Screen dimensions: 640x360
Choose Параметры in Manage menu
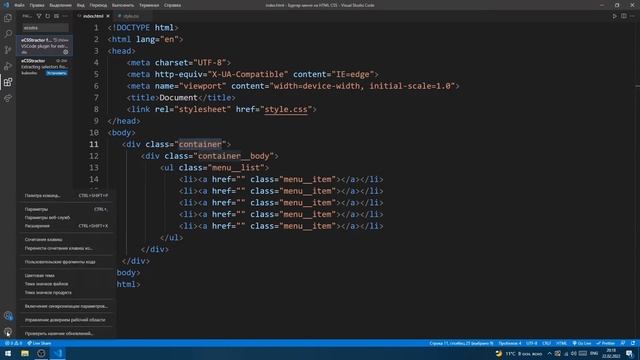click(x=66, y=209)
